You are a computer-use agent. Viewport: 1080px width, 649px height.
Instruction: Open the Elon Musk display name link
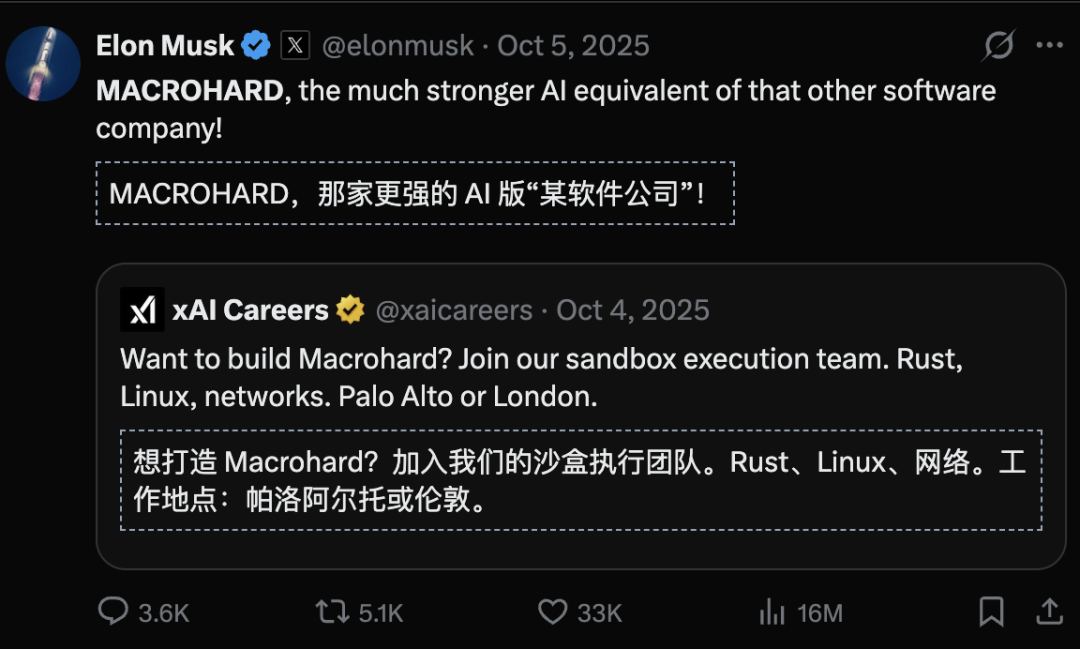click(x=165, y=46)
